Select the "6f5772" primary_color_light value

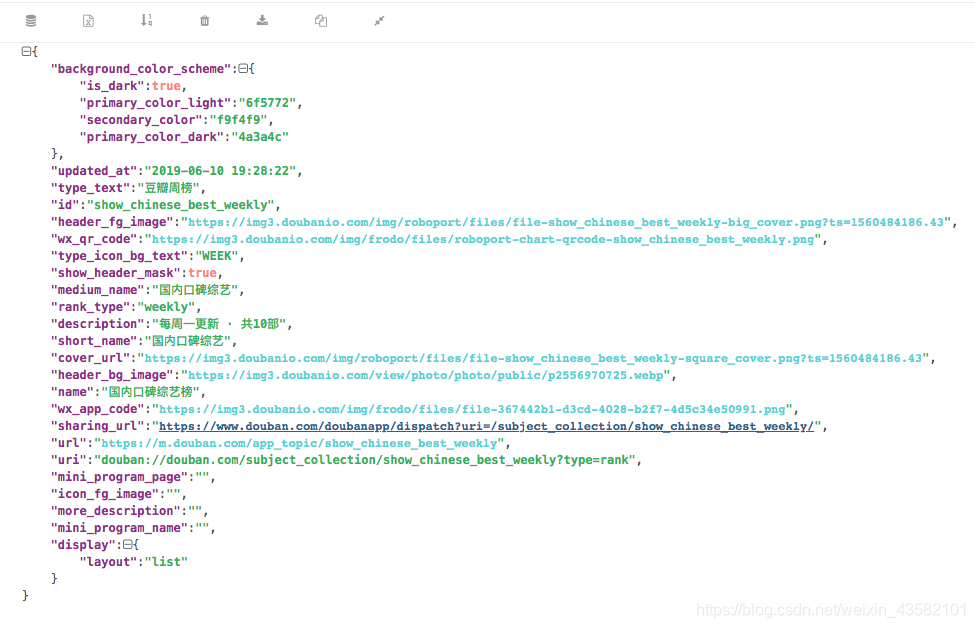(x=267, y=103)
